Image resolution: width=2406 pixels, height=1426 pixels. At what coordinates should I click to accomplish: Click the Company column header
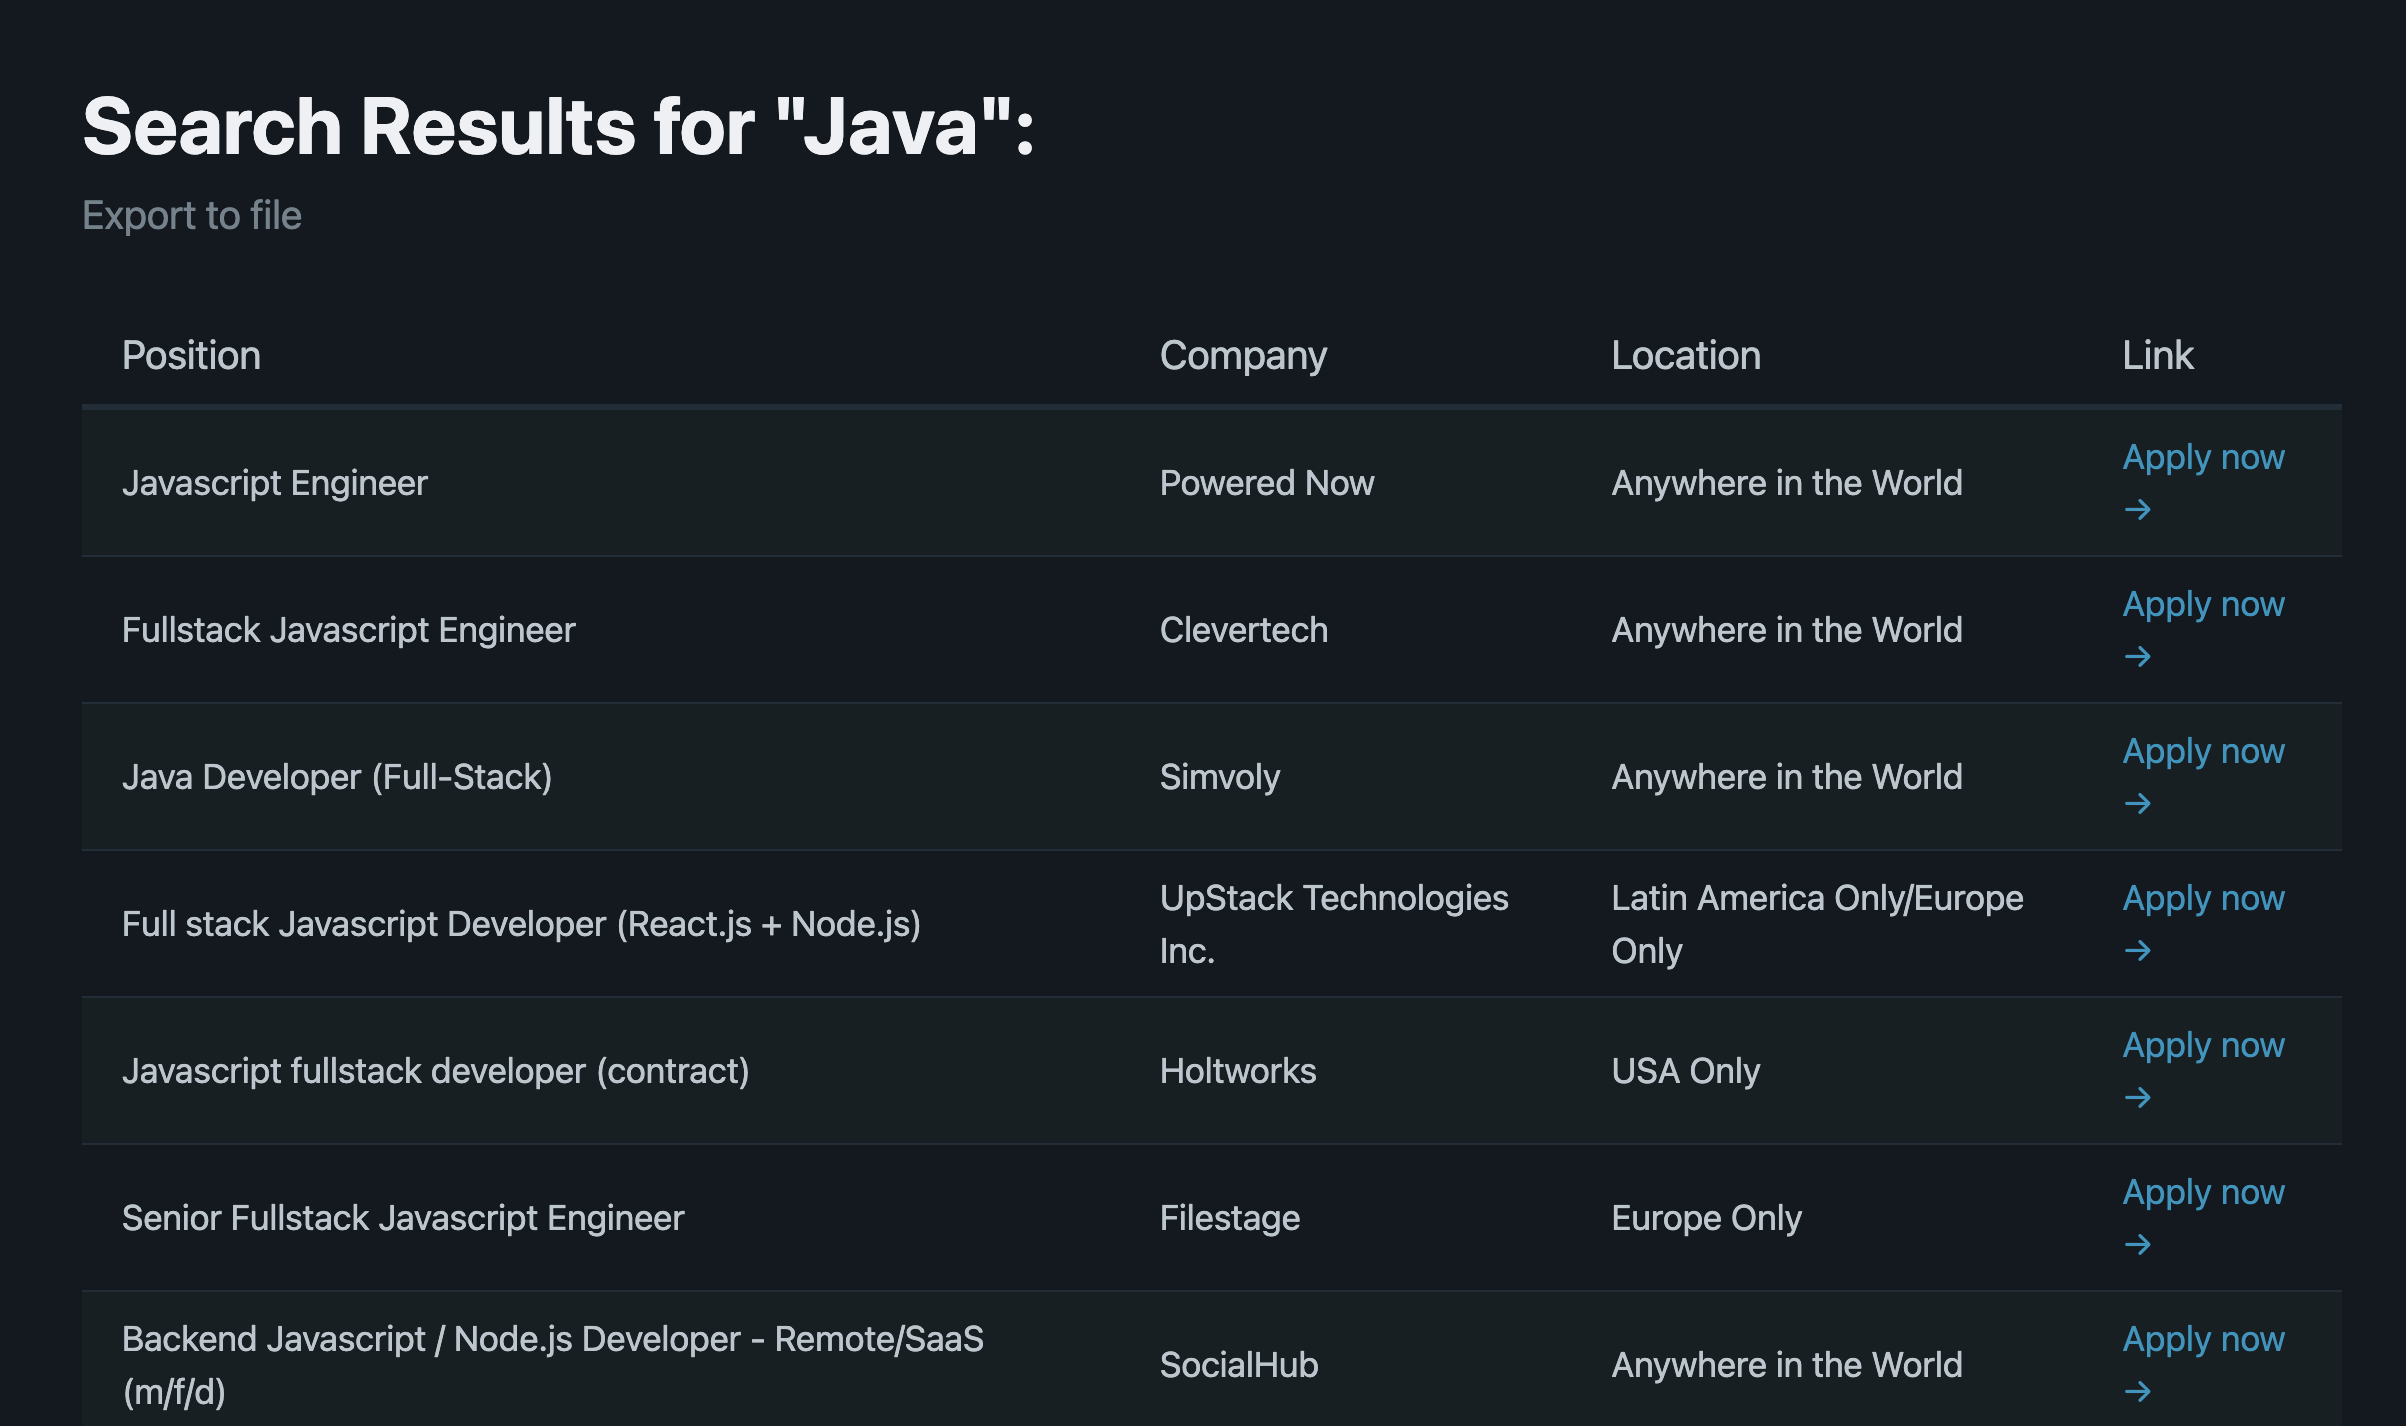coord(1243,356)
